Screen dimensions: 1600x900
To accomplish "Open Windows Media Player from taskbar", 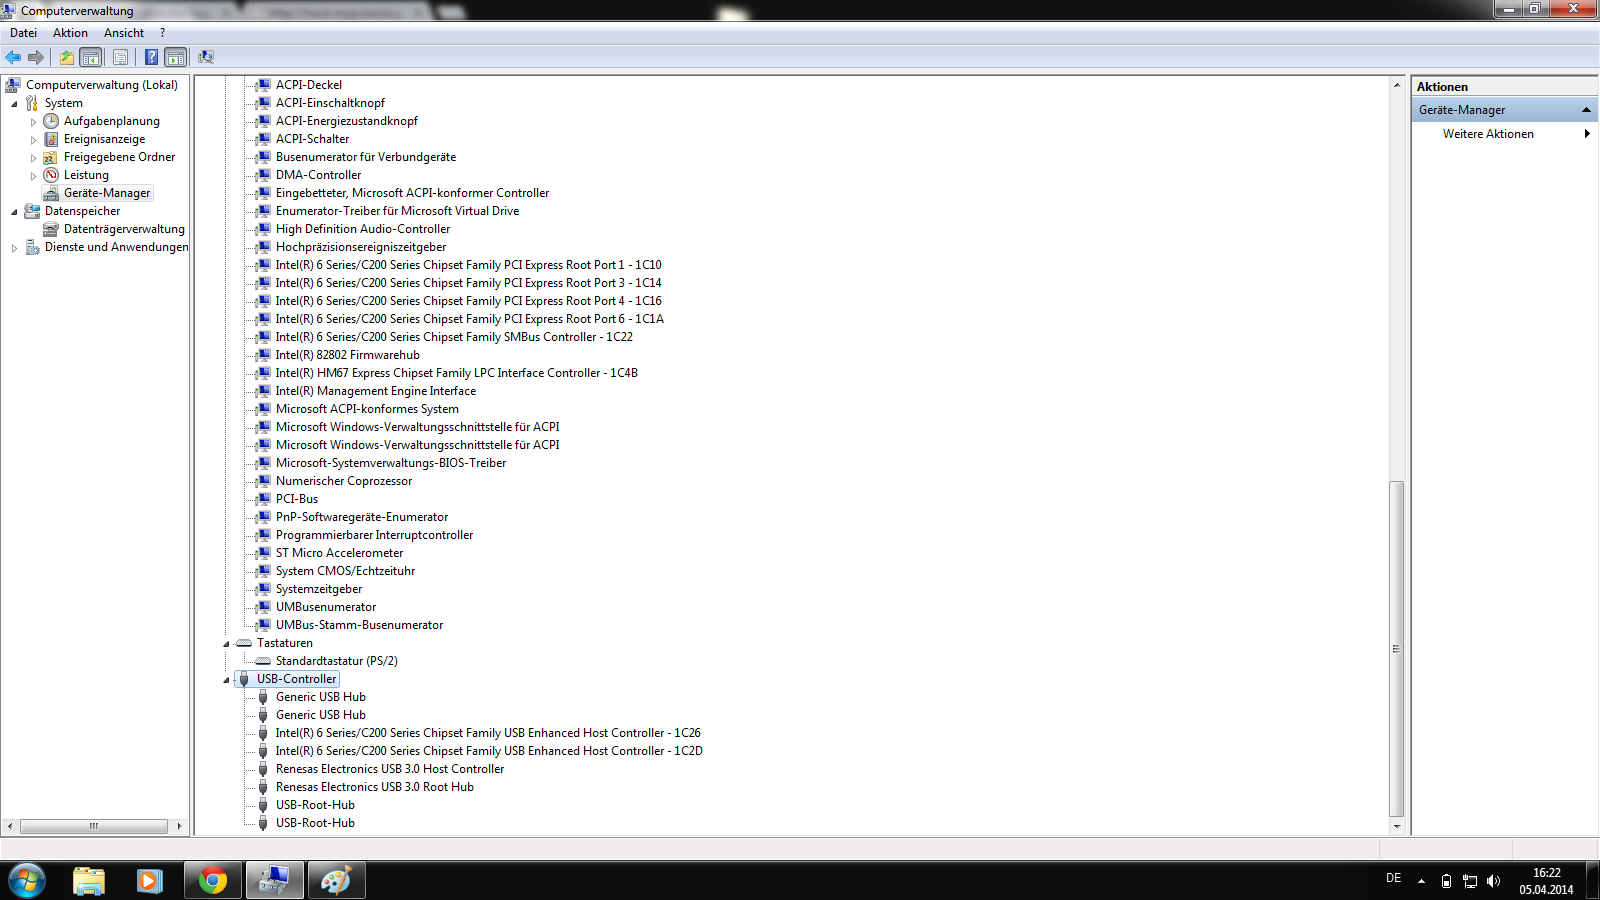I will [x=150, y=880].
